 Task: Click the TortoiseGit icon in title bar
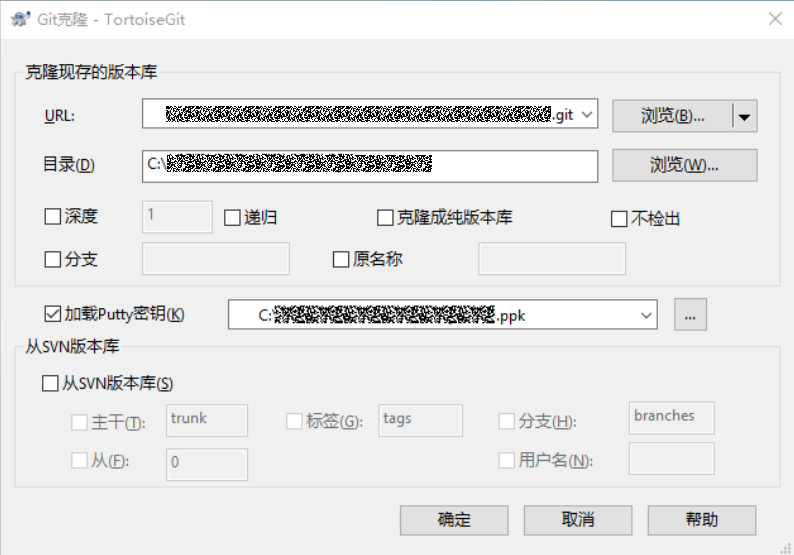pyautogui.click(x=17, y=19)
